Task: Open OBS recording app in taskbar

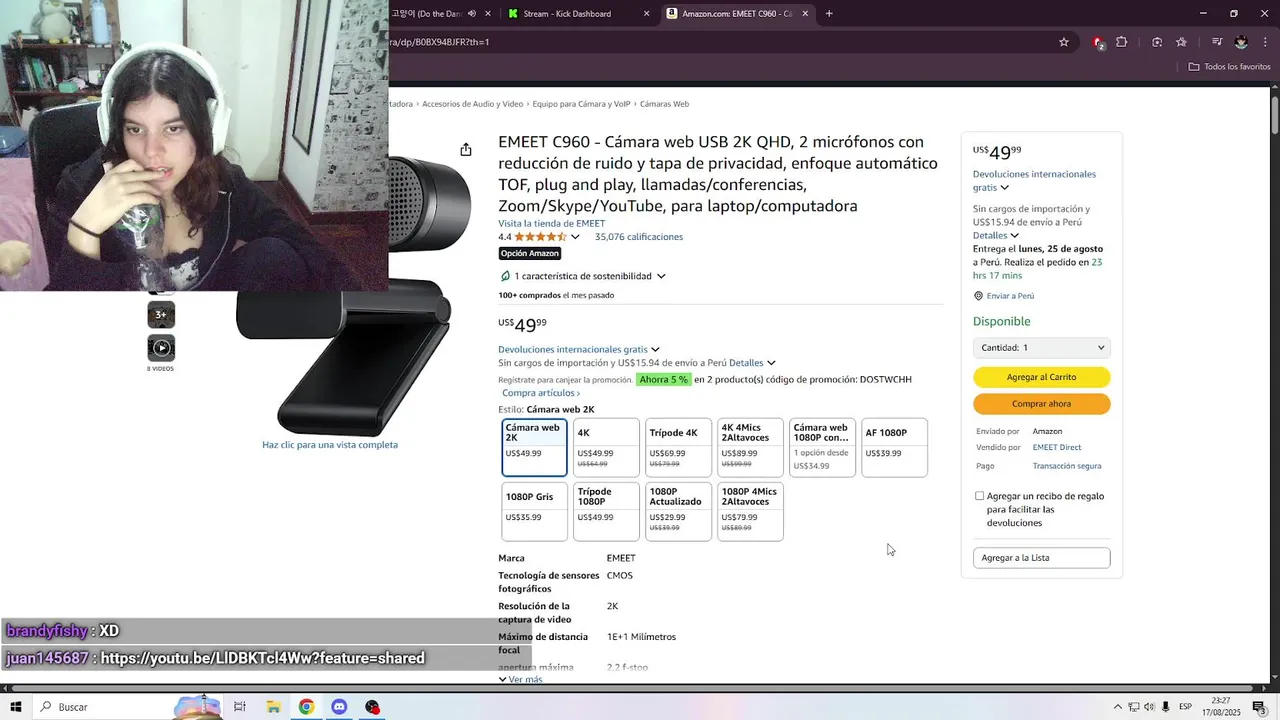Action: point(372,707)
